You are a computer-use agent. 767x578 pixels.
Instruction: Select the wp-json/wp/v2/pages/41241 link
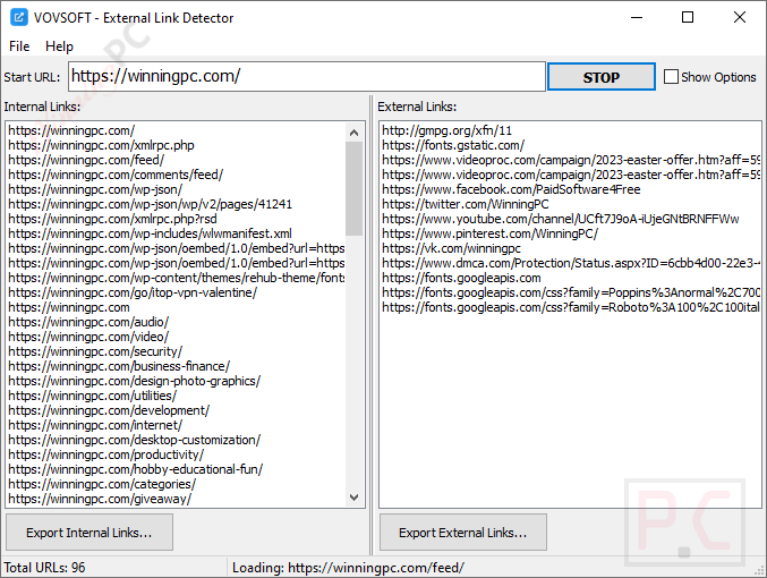(x=150, y=204)
